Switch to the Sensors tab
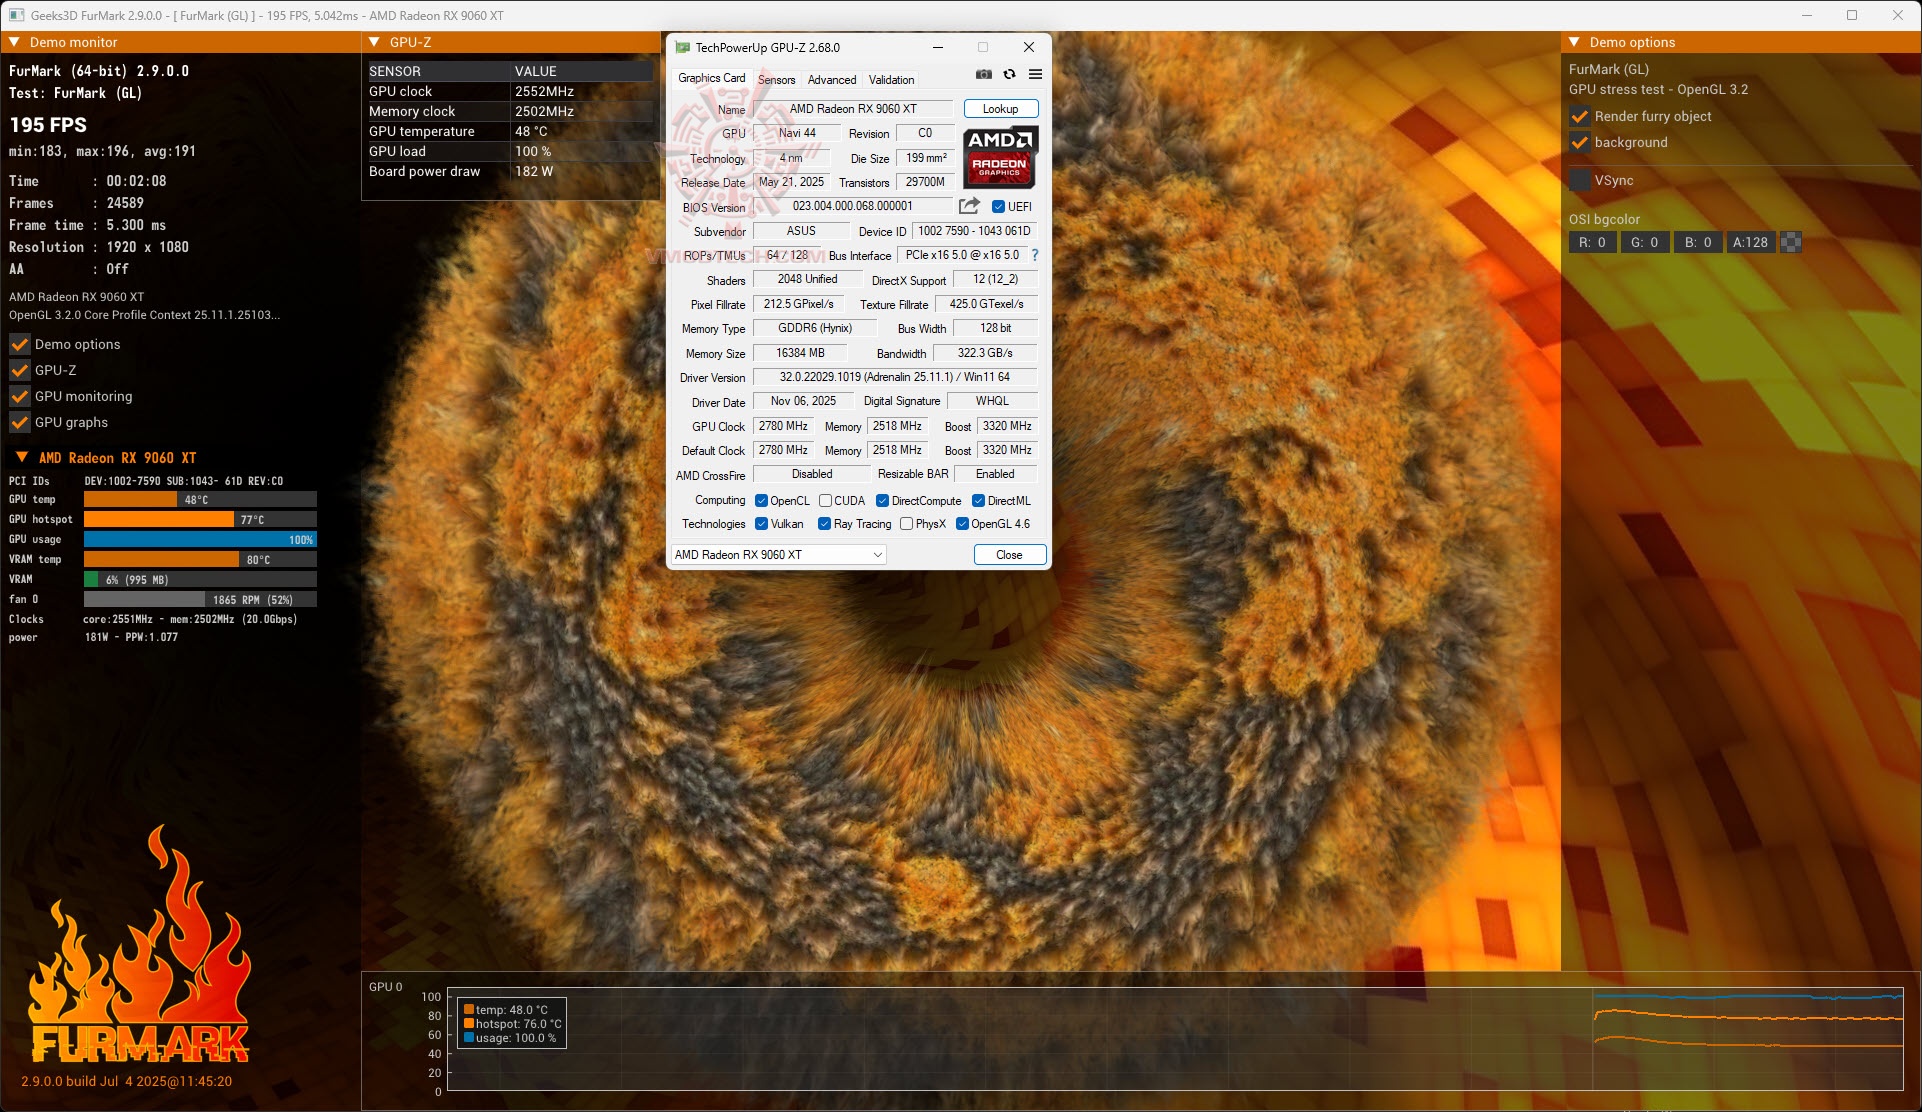 [776, 80]
